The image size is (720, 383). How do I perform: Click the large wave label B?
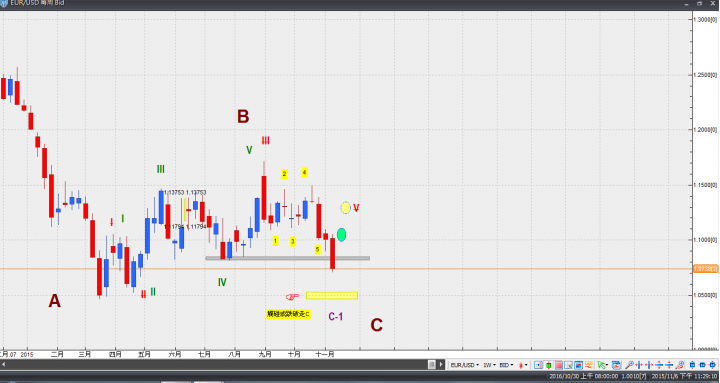[243, 117]
